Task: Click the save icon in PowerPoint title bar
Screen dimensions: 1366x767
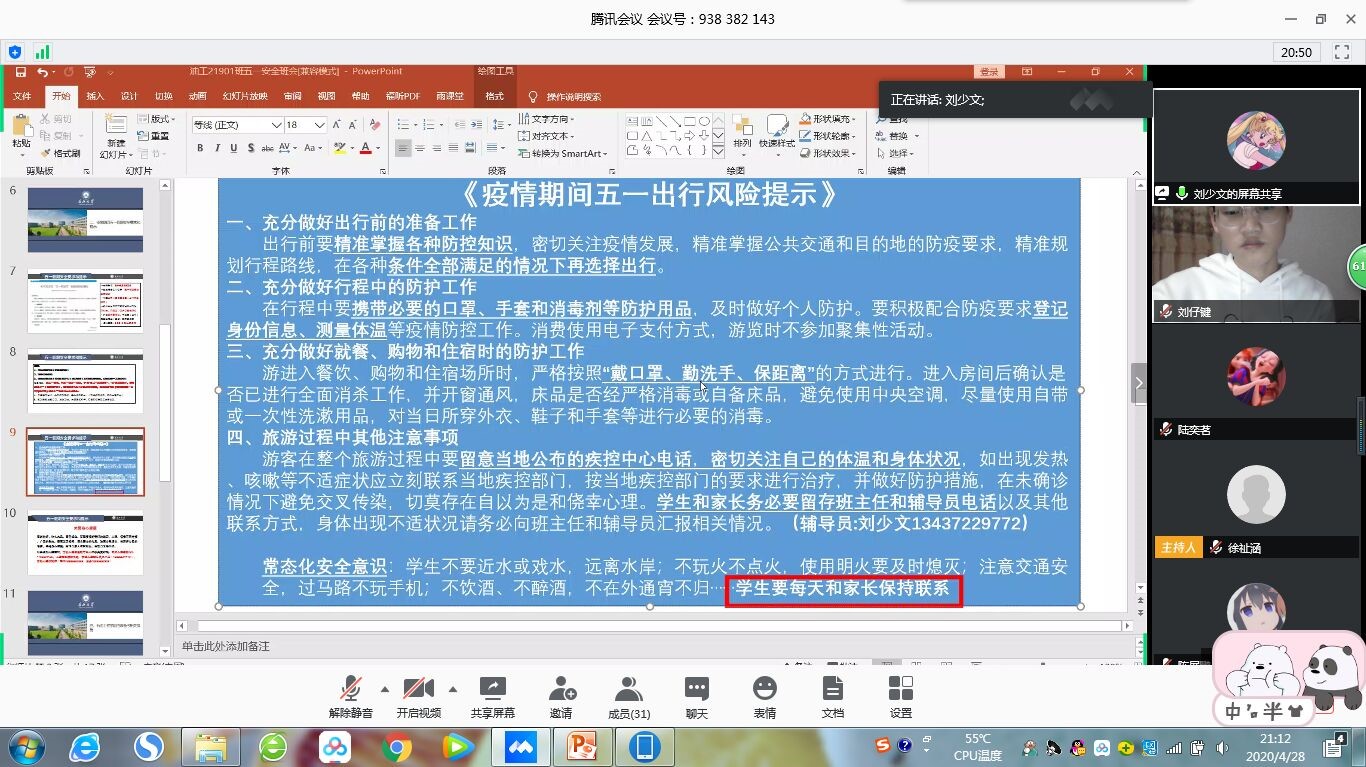Action: (x=20, y=72)
